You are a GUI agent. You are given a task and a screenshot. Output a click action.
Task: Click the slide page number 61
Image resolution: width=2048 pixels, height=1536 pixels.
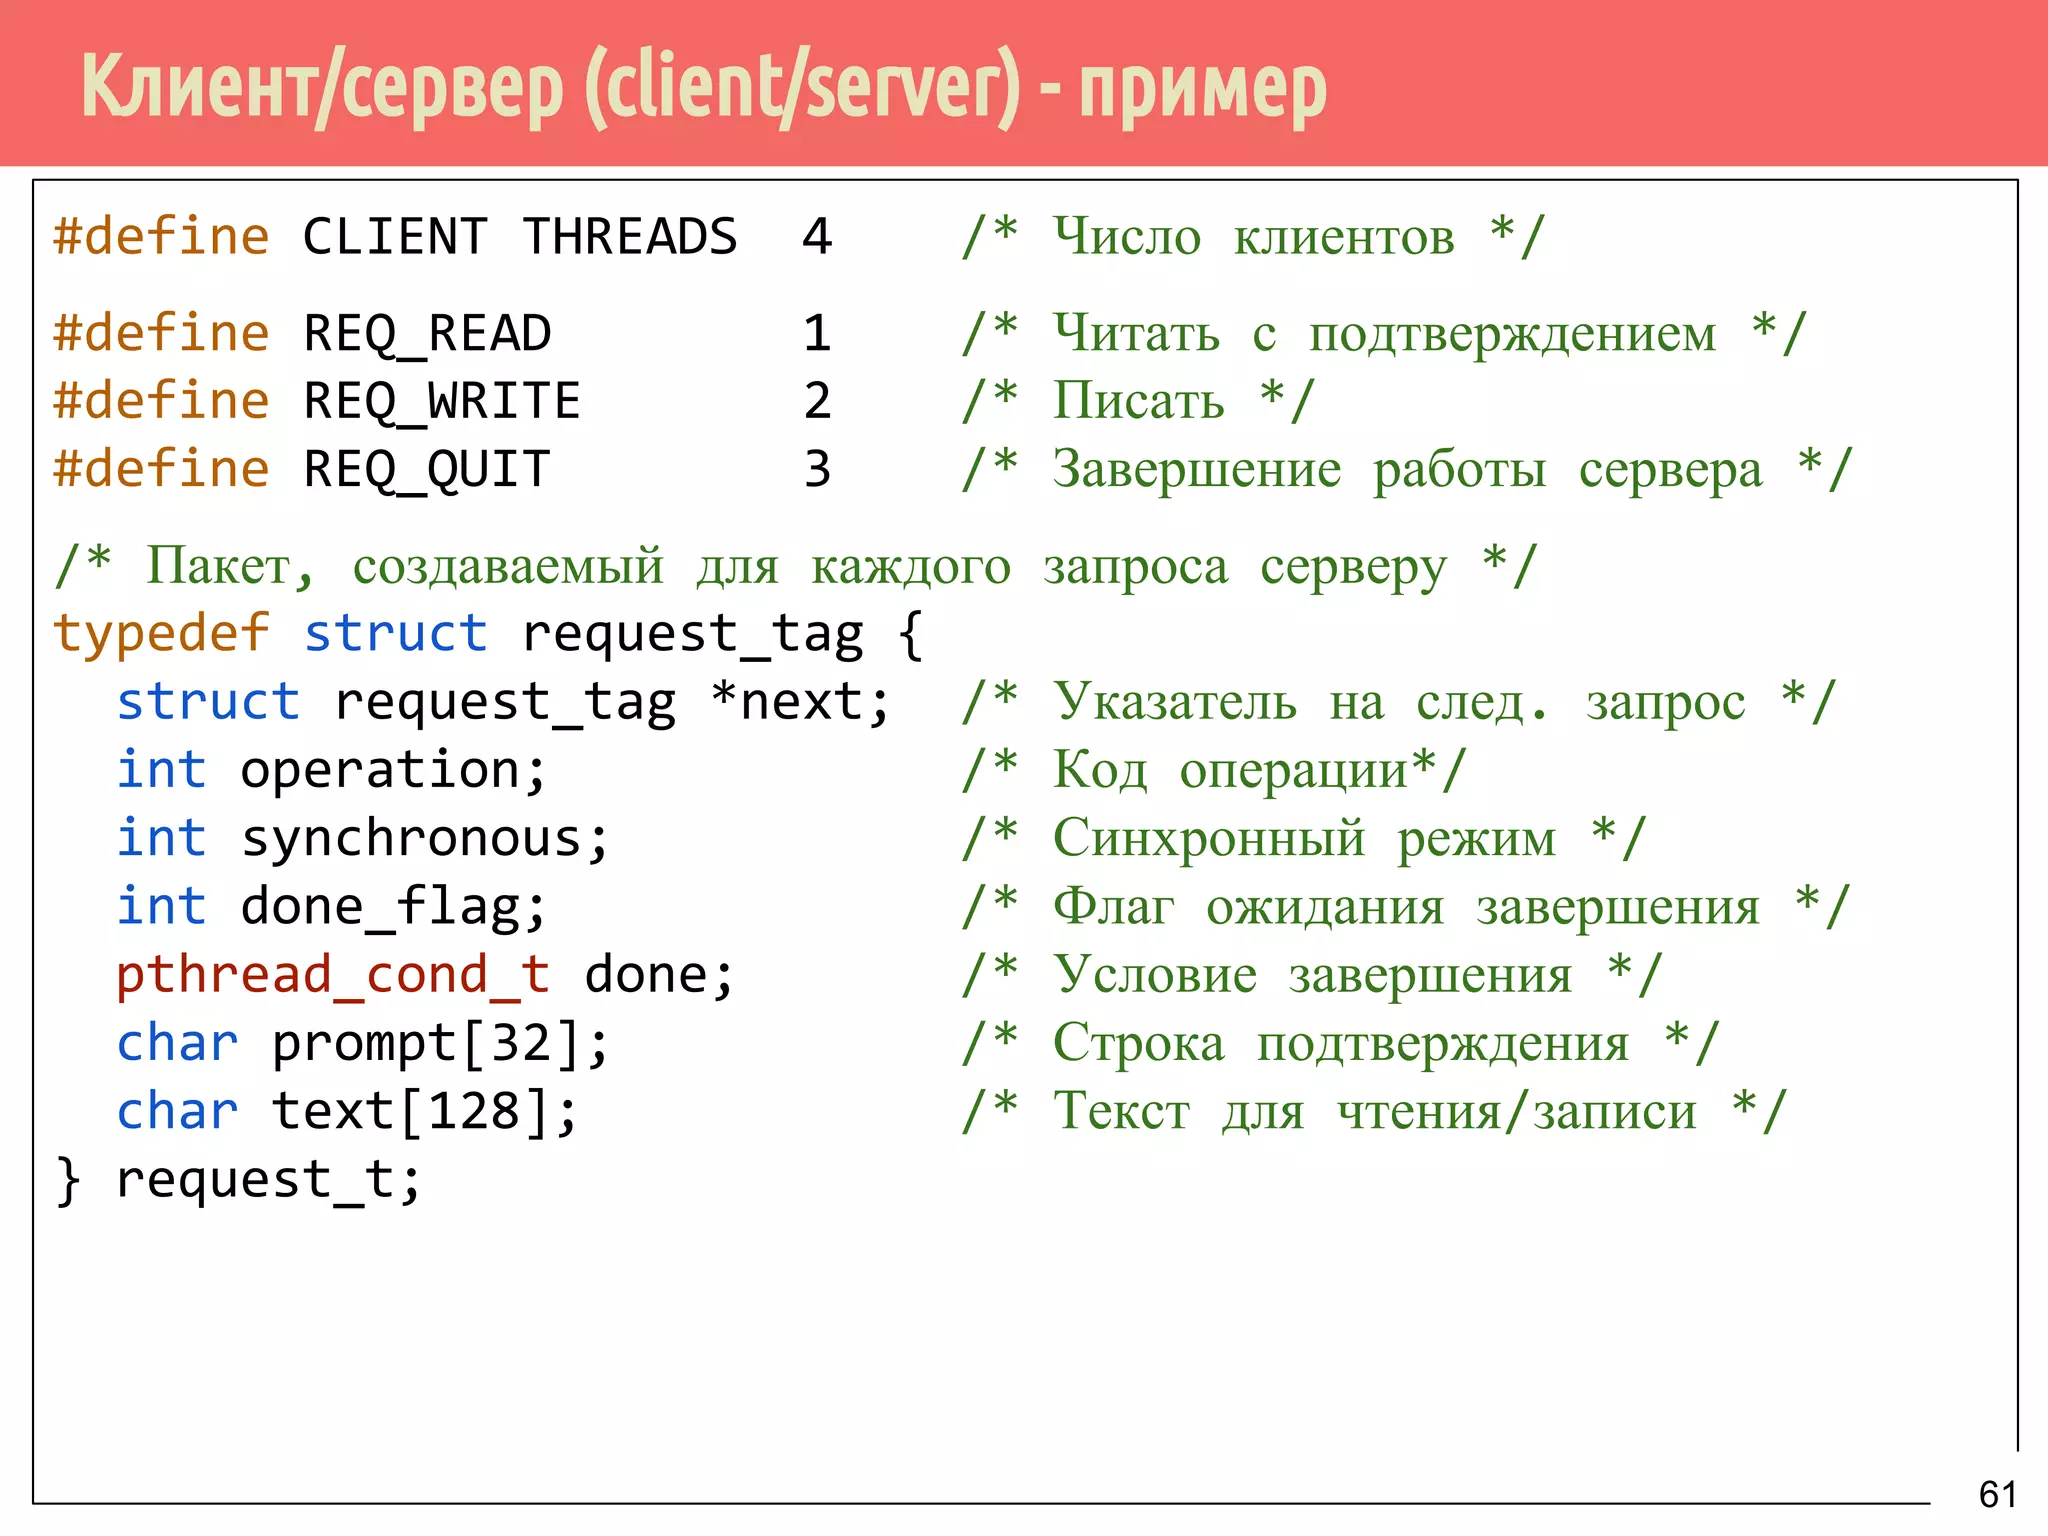[1997, 1494]
